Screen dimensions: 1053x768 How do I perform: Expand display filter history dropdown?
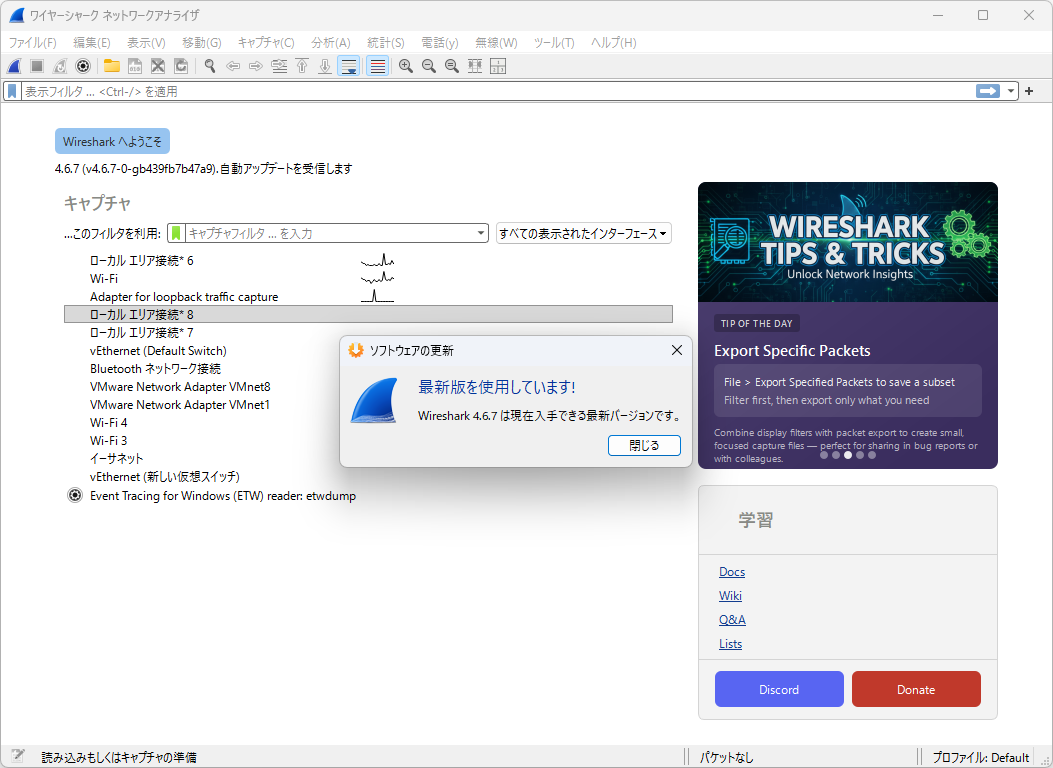(1011, 91)
